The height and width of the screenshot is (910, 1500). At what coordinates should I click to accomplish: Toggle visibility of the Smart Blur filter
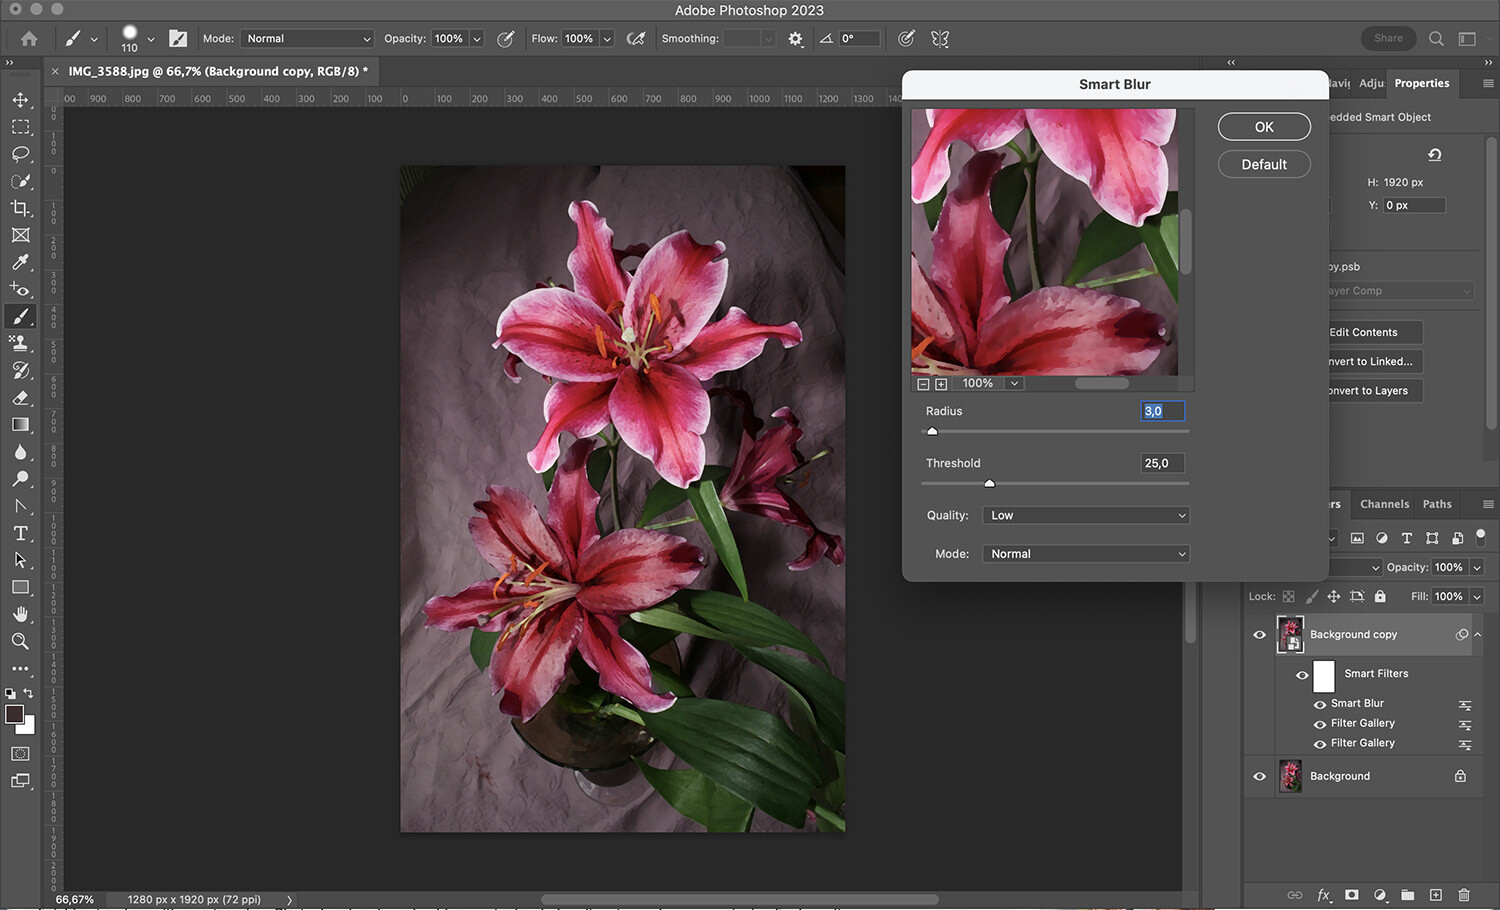1320,703
